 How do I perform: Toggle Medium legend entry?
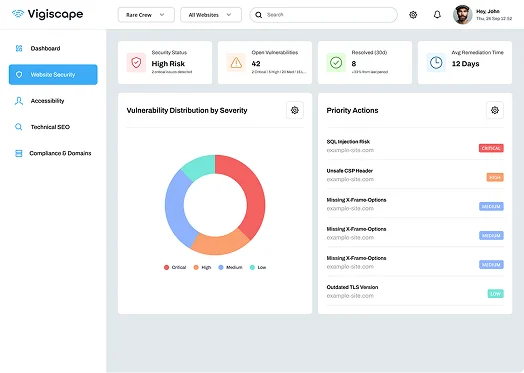tap(230, 267)
